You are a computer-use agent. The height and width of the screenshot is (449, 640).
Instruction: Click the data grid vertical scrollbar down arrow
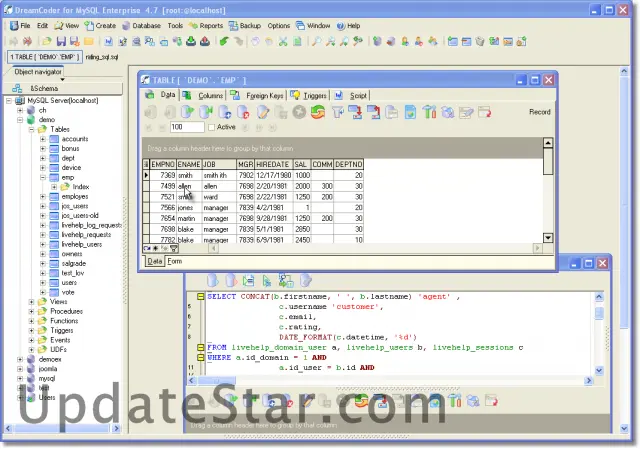[548, 238]
